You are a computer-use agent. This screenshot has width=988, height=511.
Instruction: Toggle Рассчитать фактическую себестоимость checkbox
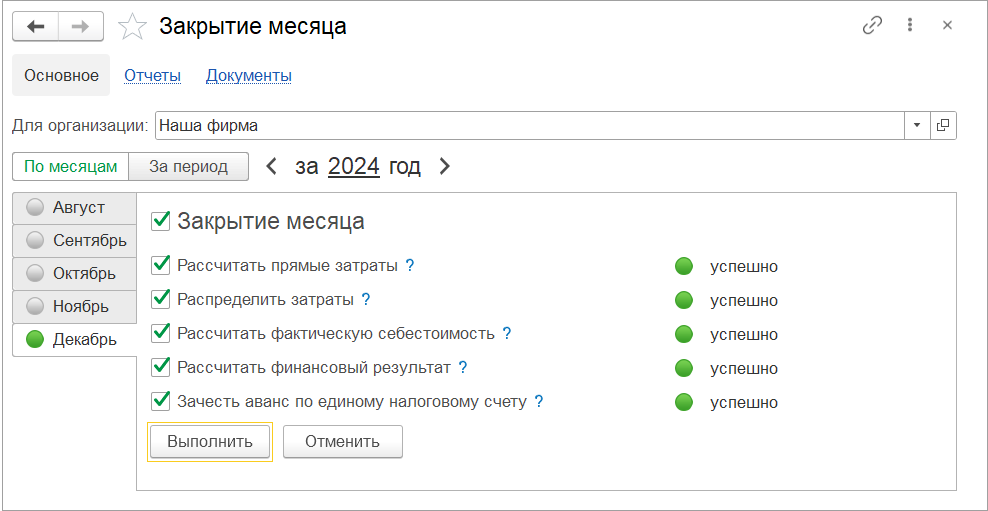(160, 333)
